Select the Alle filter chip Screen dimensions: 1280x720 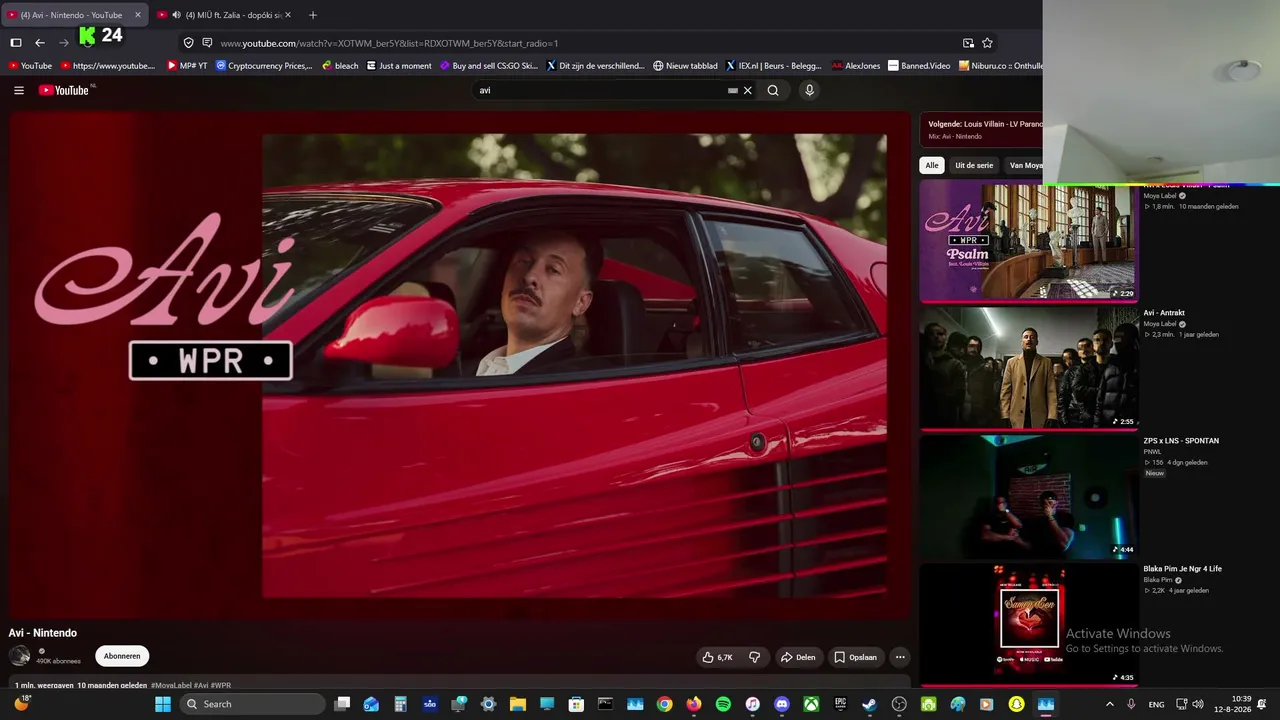click(932, 165)
